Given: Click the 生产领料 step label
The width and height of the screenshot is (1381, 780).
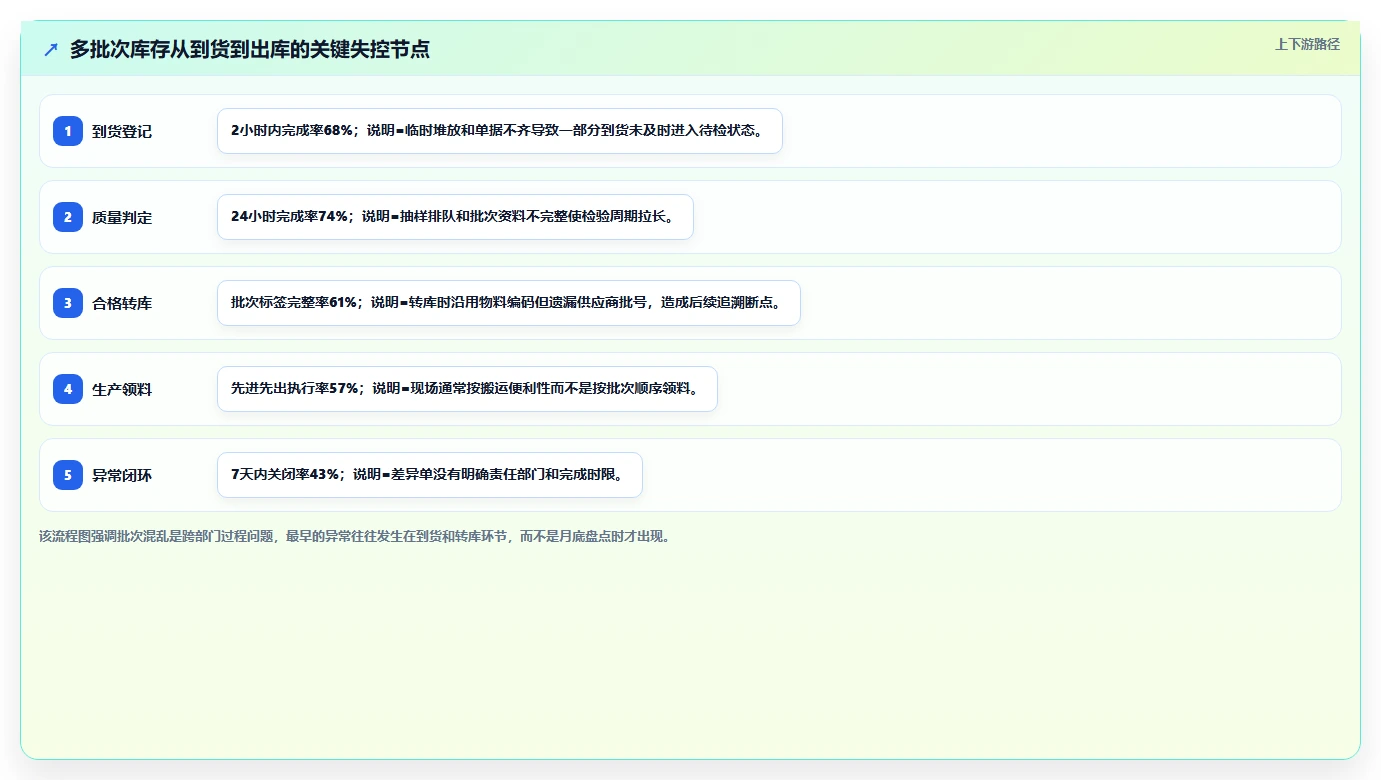Looking at the screenshot, I should pyautogui.click(x=122, y=389).
